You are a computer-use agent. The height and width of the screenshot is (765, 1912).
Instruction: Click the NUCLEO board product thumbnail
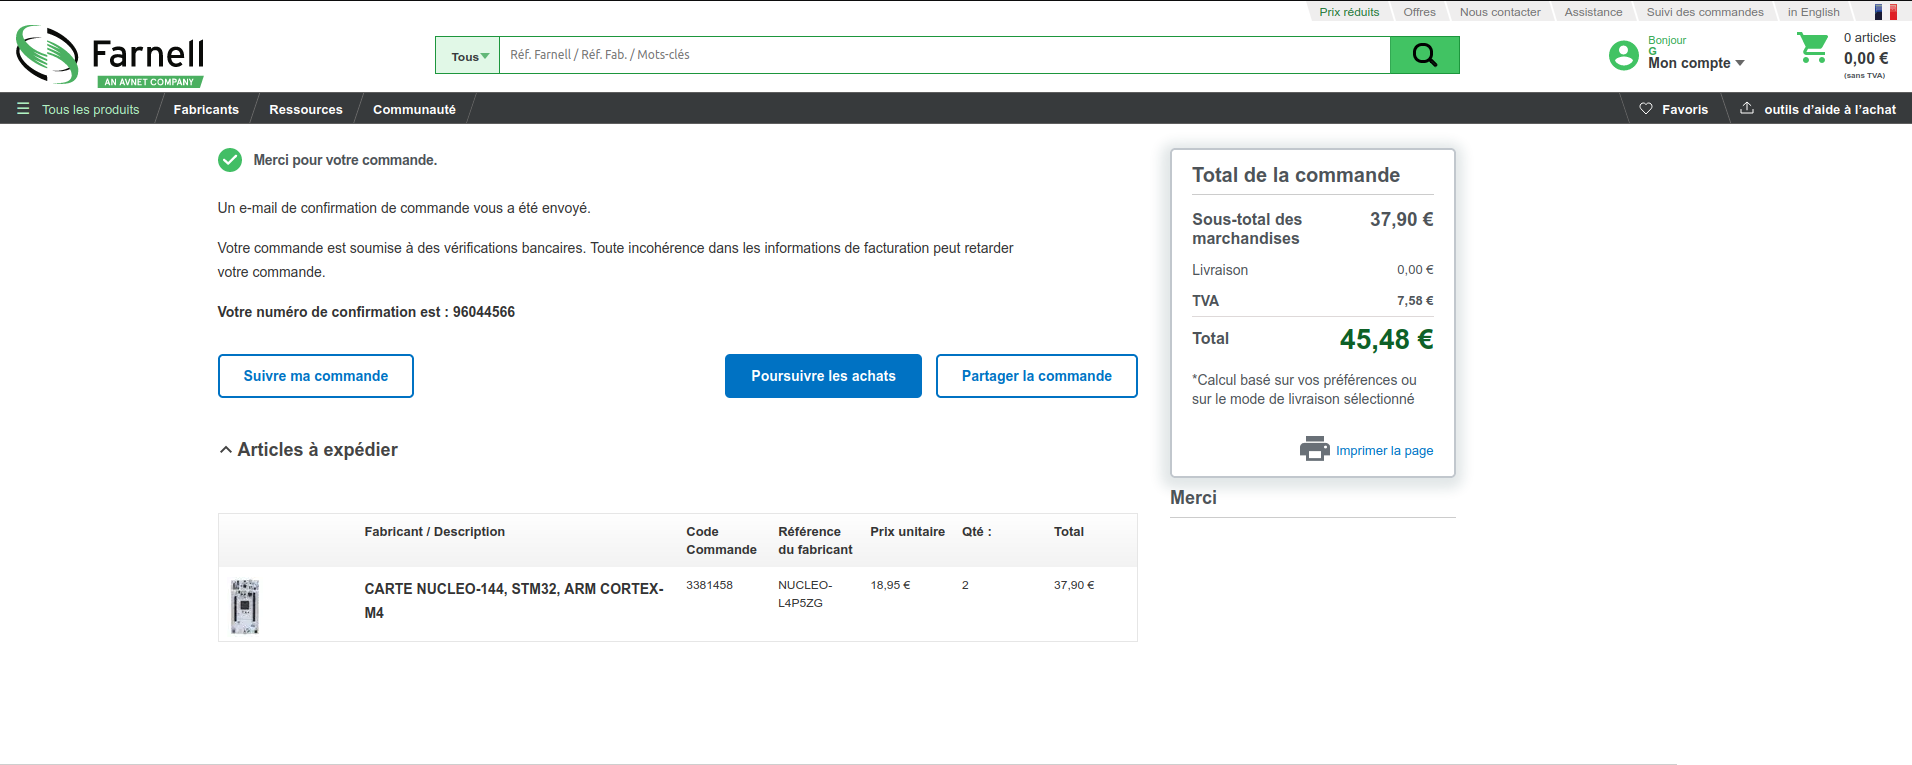(x=245, y=606)
